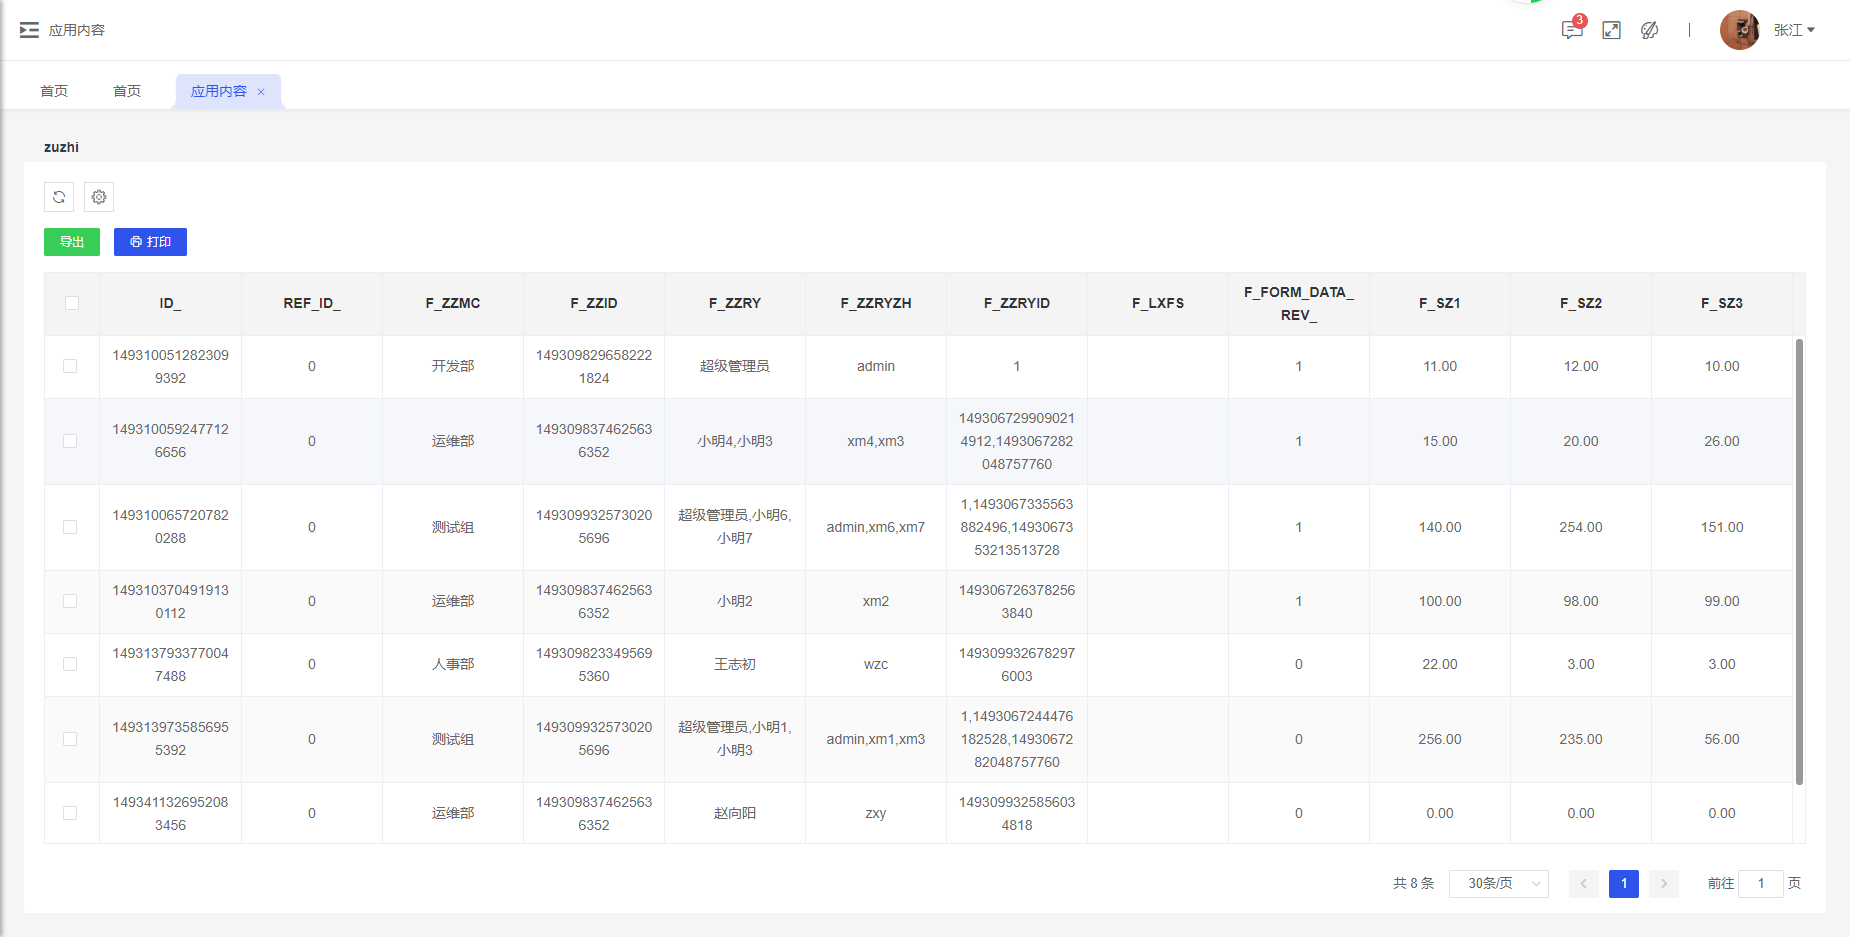Click the table vertical scrollbar
The width and height of the screenshot is (1850, 937).
[x=1799, y=560]
